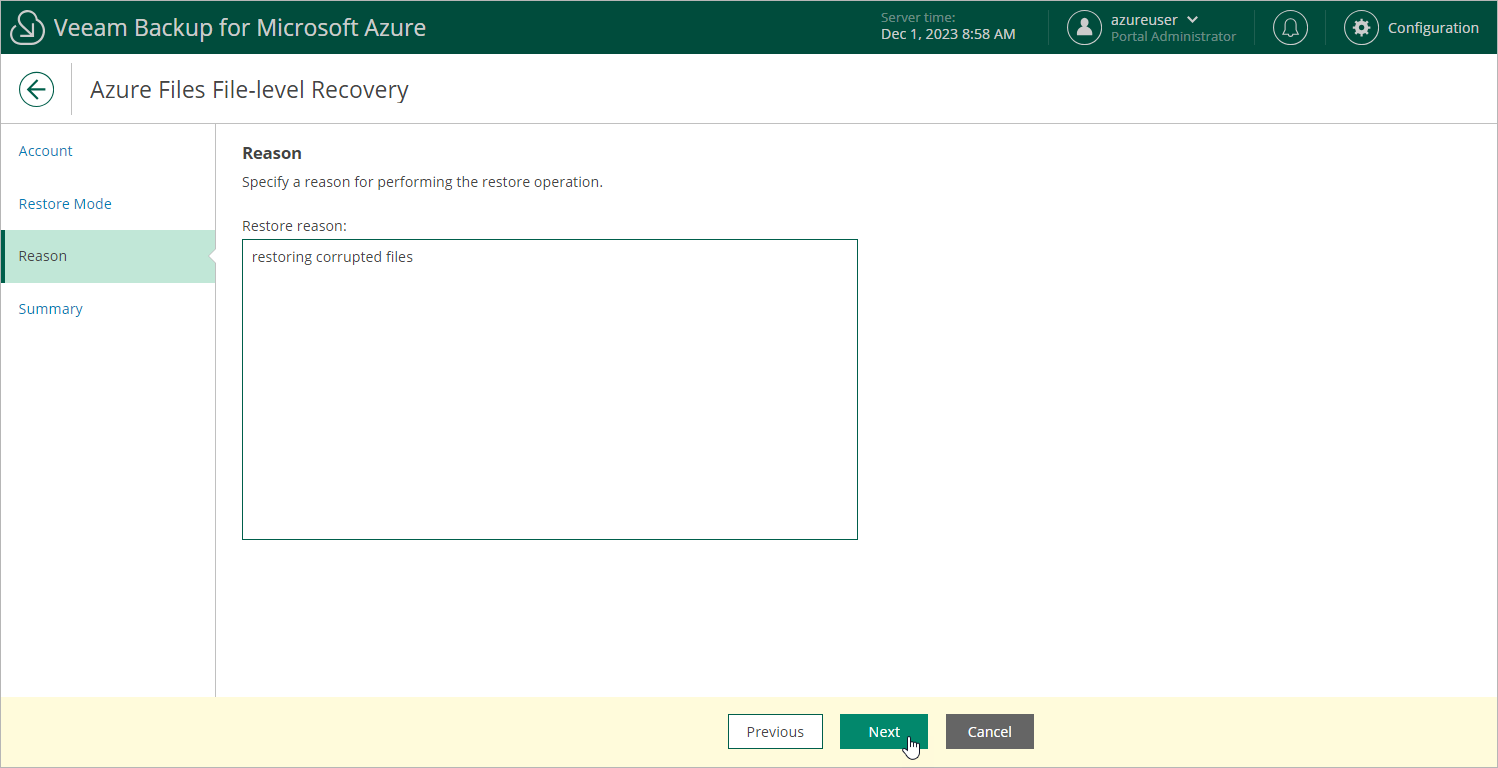Click 'Specify a reason for performing the restore operation.' text

coord(422,182)
